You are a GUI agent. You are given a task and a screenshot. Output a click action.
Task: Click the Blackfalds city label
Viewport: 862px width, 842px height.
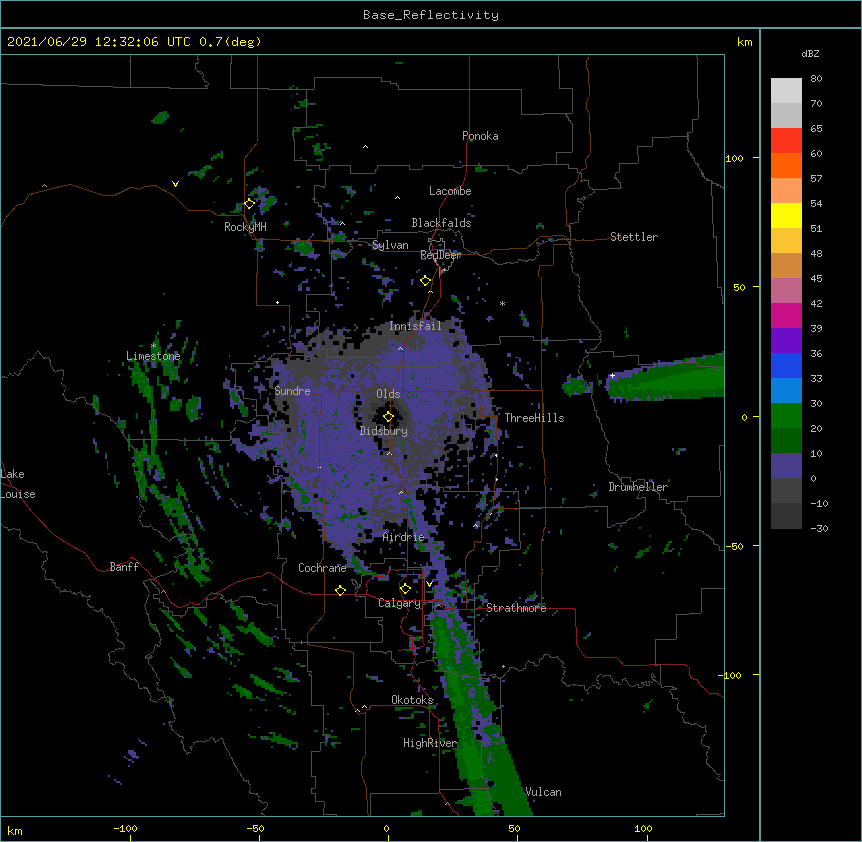tap(441, 223)
